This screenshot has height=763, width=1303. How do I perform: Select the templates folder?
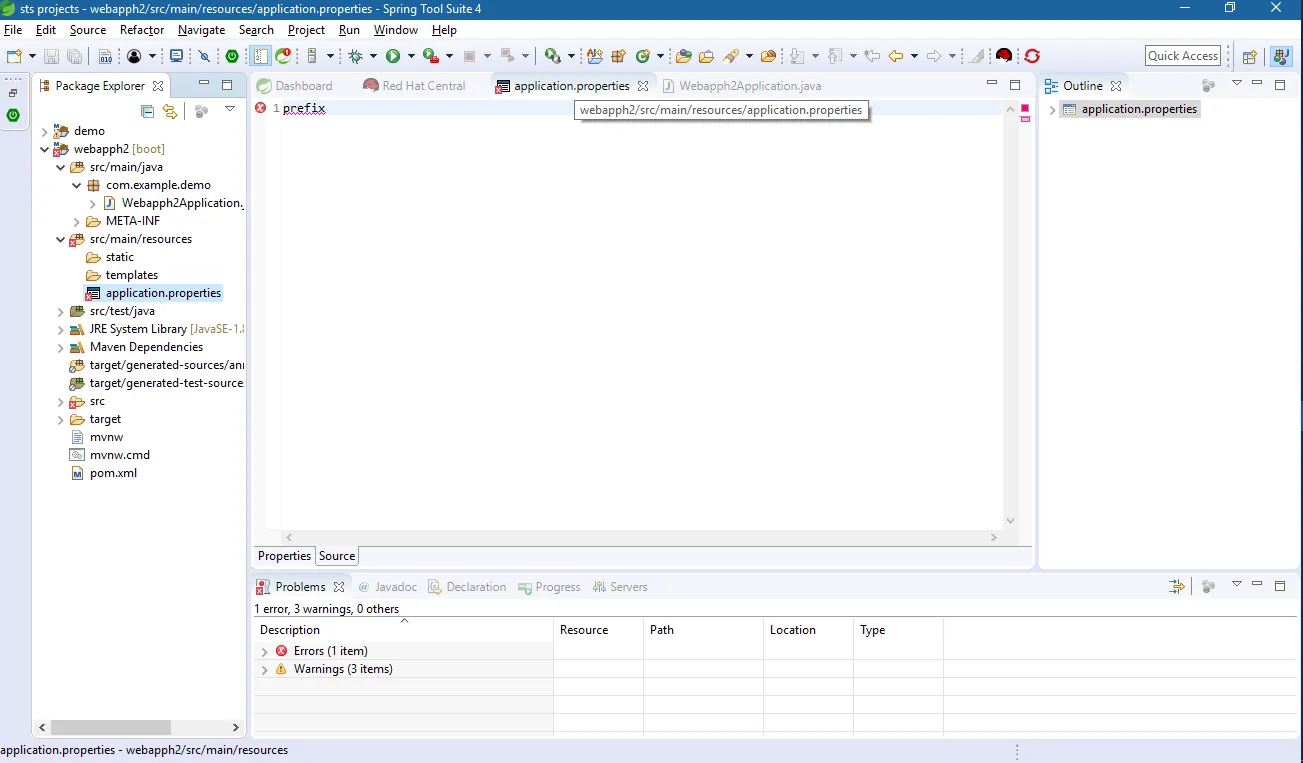point(122,275)
